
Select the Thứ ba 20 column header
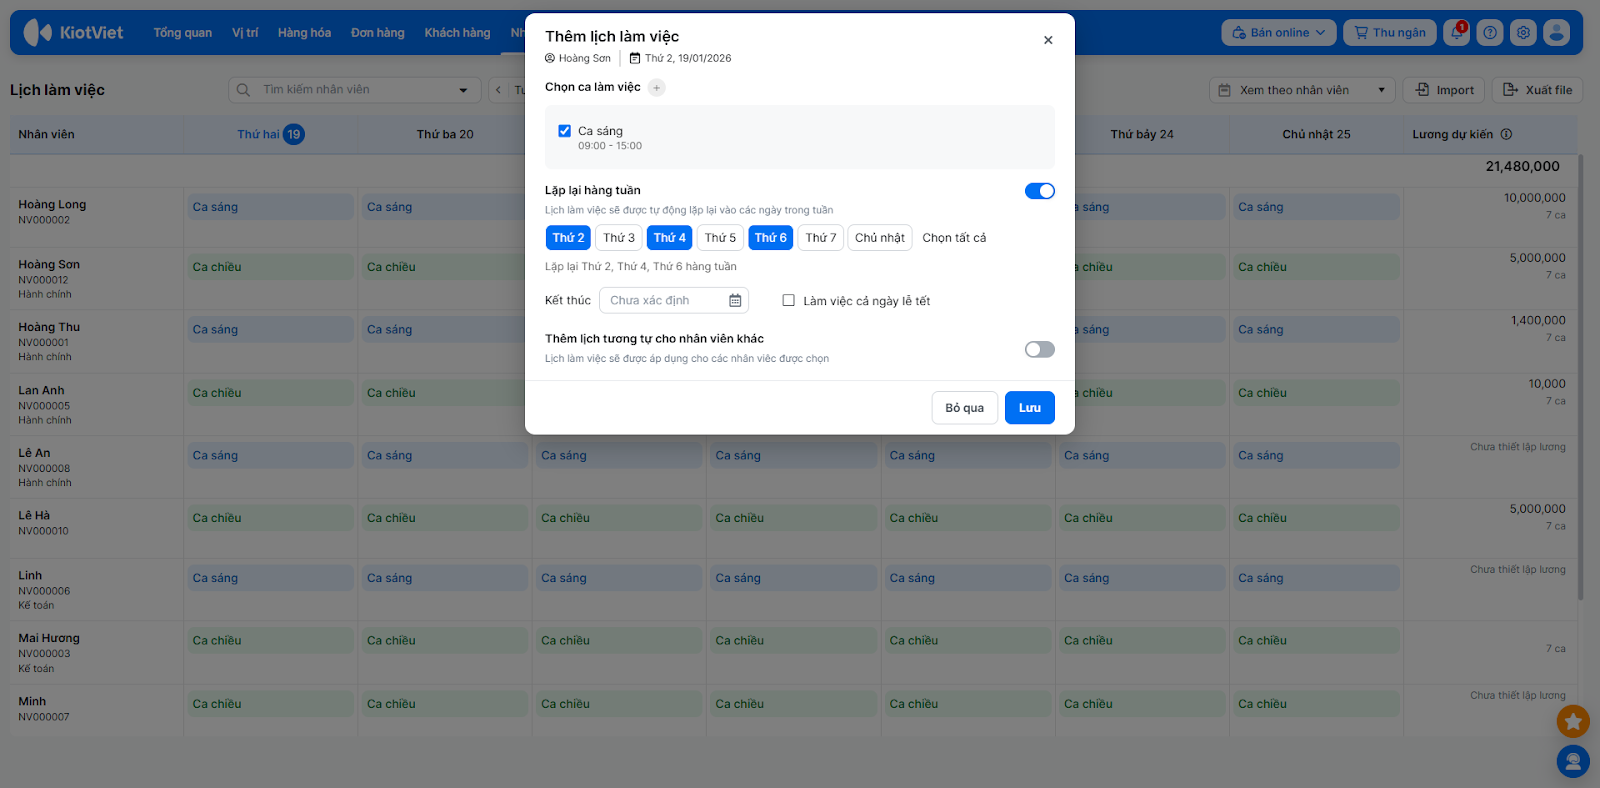[x=445, y=134]
